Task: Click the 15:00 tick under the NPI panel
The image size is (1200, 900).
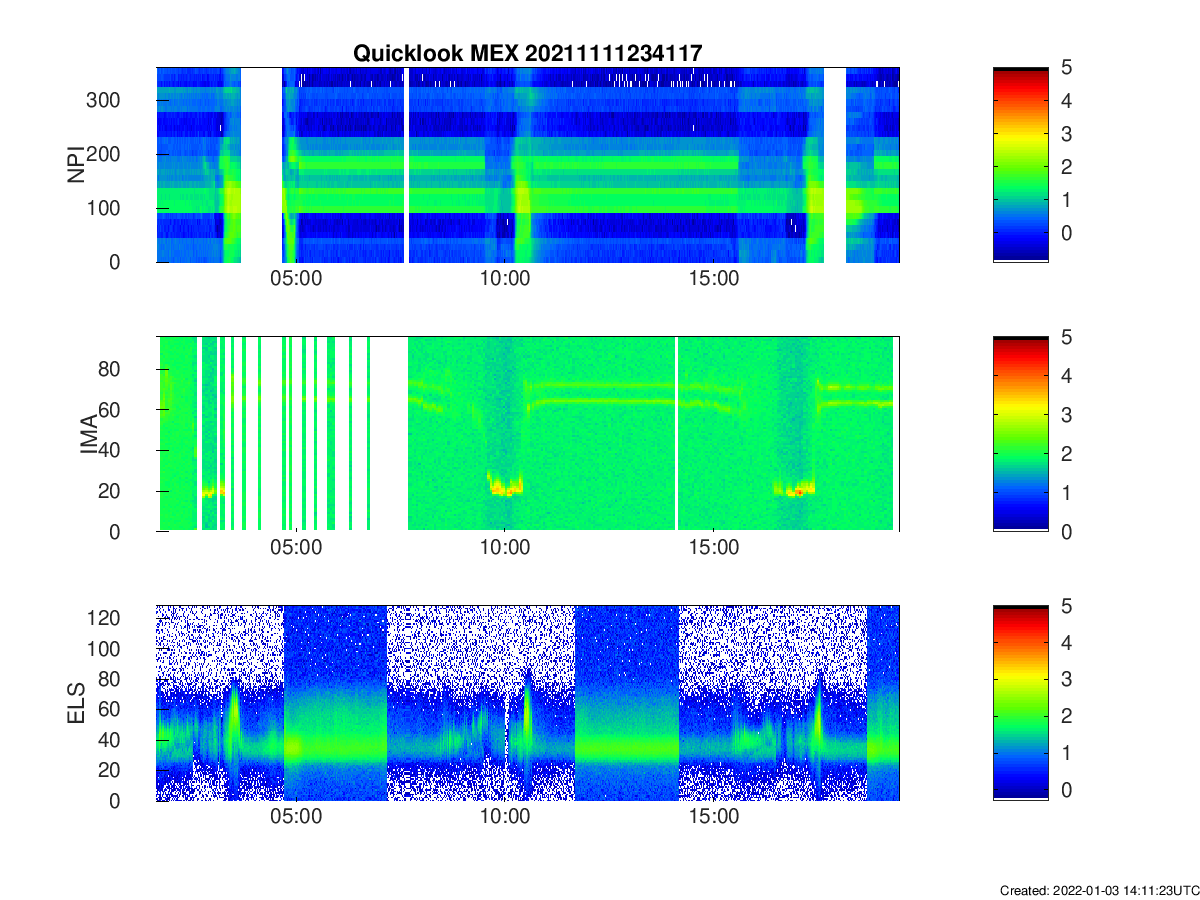Action: point(713,279)
